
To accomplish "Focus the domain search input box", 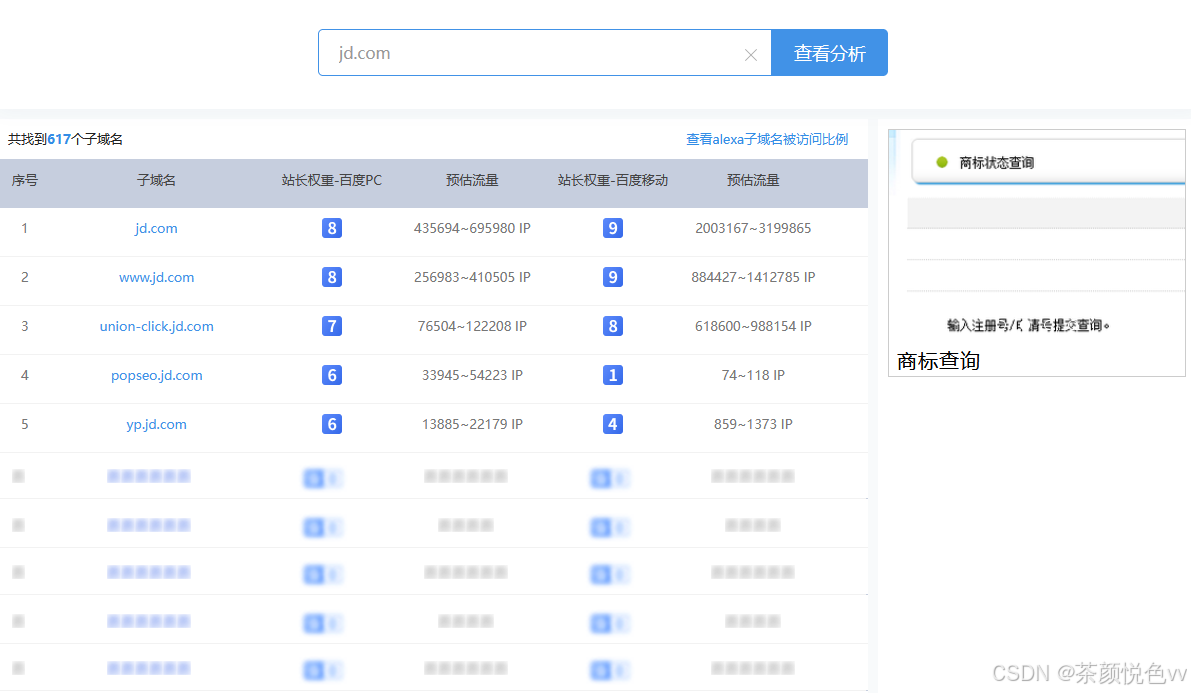I will point(545,52).
